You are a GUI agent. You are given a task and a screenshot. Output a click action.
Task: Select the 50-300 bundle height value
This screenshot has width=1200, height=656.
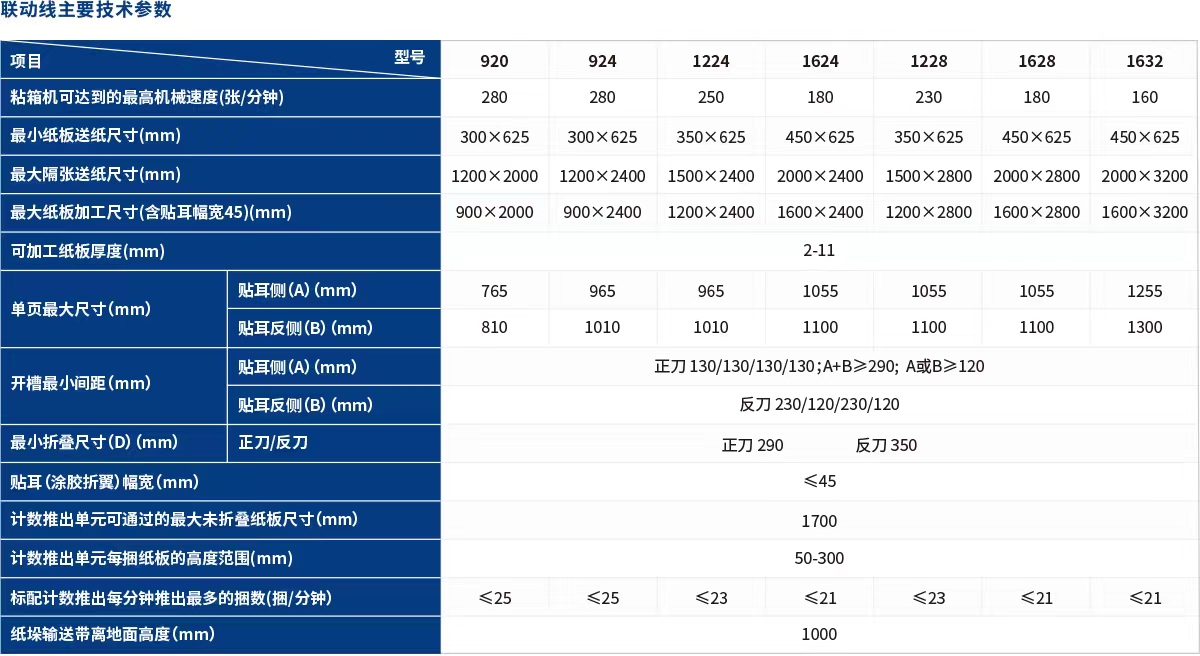819,559
